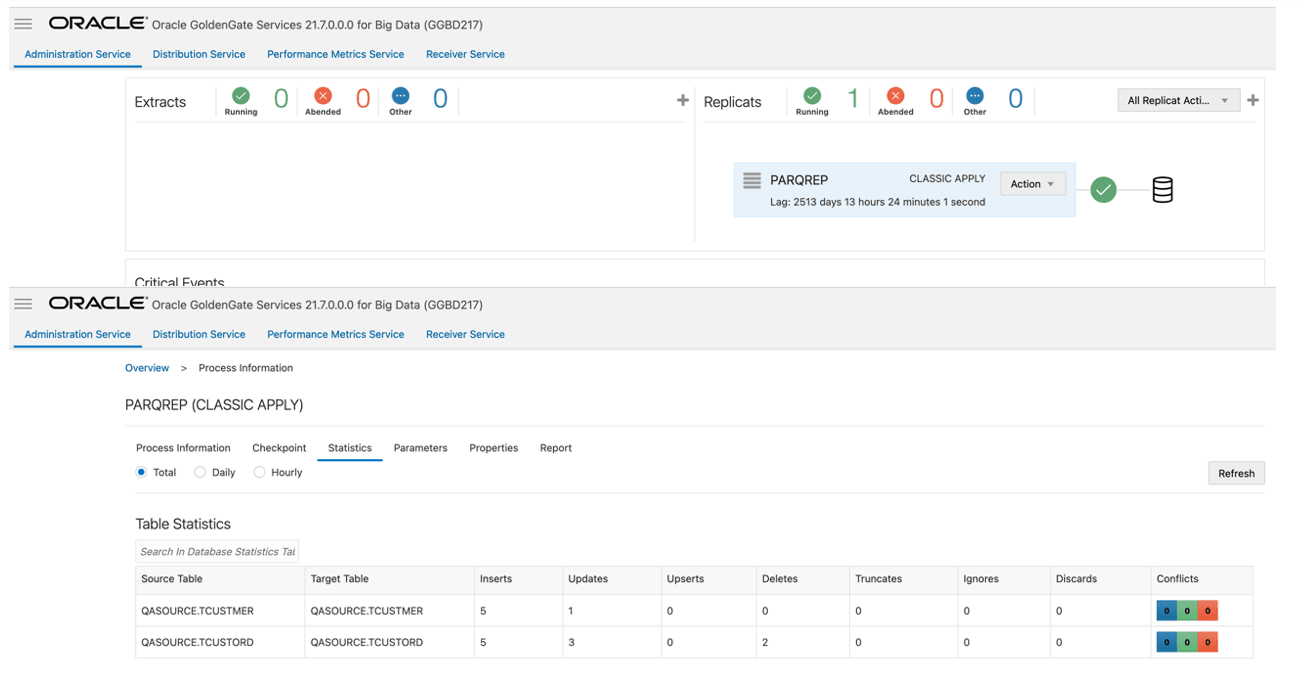1297x691 pixels.
Task: Click blue conflict counter in TCUSTMER row
Action: pos(1166,611)
